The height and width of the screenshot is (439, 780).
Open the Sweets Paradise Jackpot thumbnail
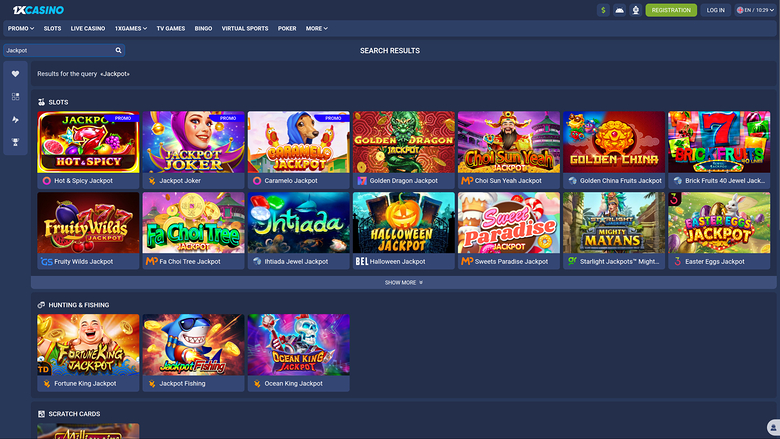(x=509, y=223)
